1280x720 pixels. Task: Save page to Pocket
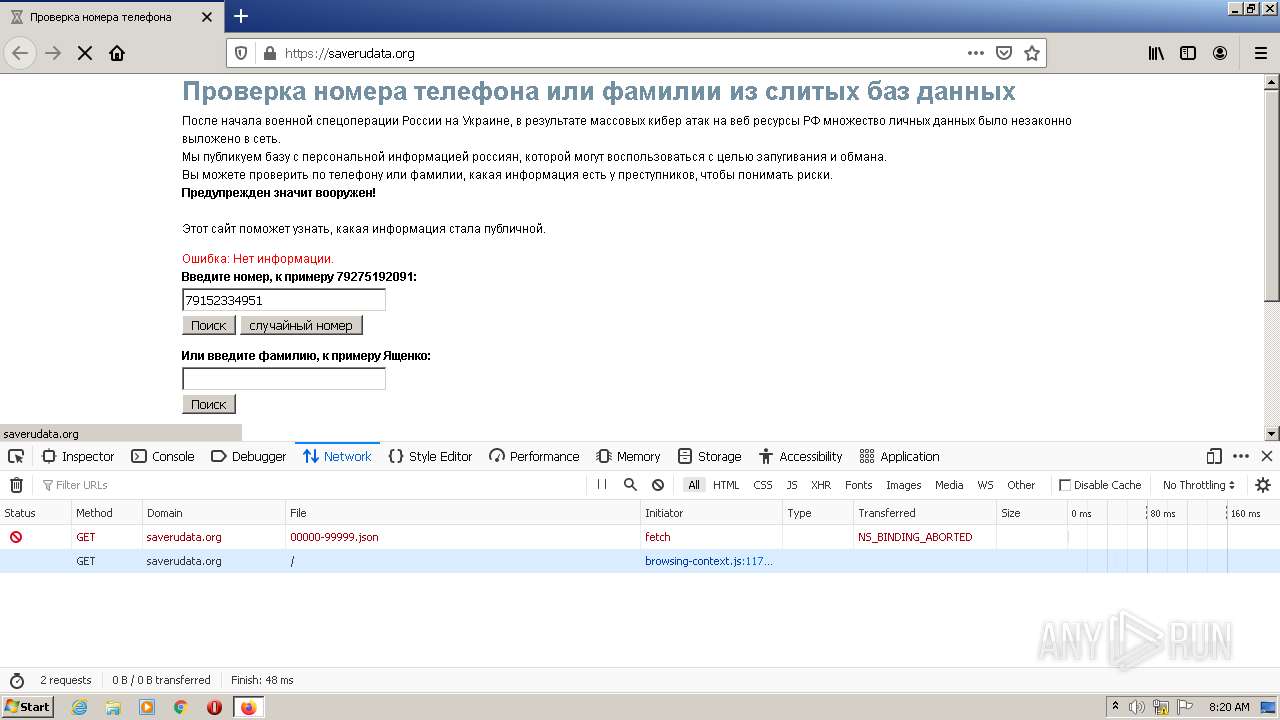(x=1004, y=53)
